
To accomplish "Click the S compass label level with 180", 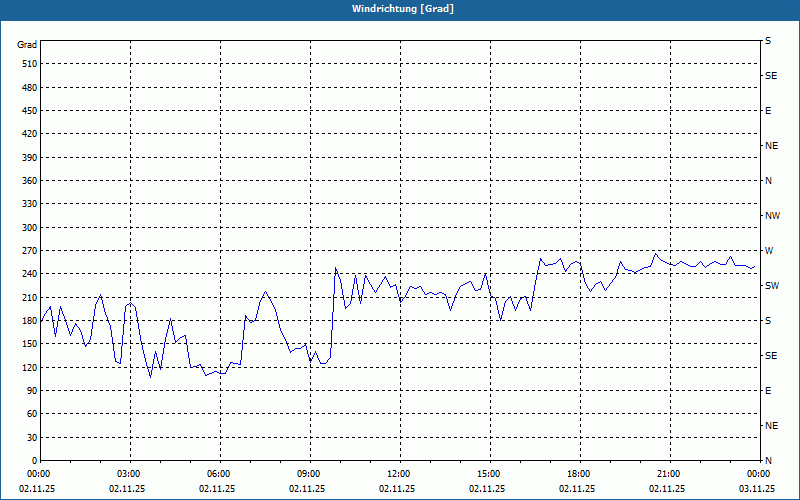I will point(768,321).
